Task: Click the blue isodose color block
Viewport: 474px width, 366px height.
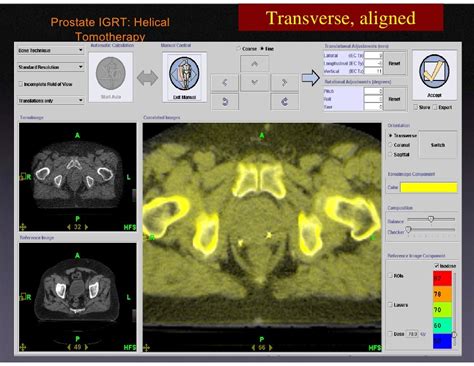Action: (x=442, y=341)
